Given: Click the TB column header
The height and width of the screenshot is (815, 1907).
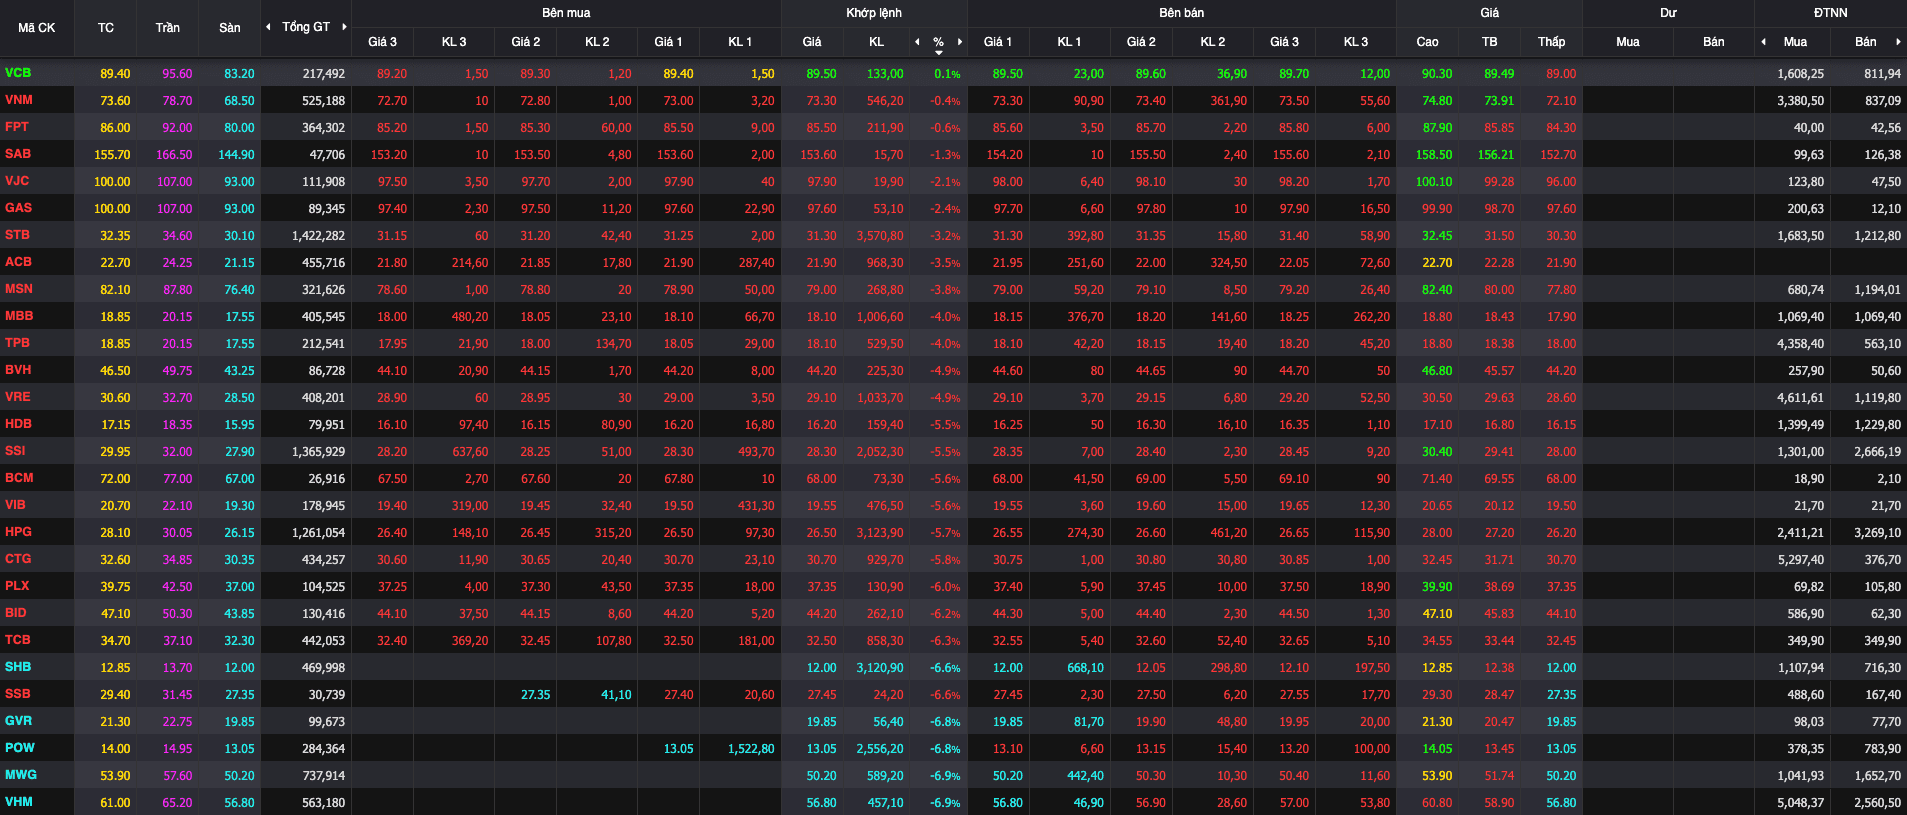Looking at the screenshot, I should point(1490,42).
